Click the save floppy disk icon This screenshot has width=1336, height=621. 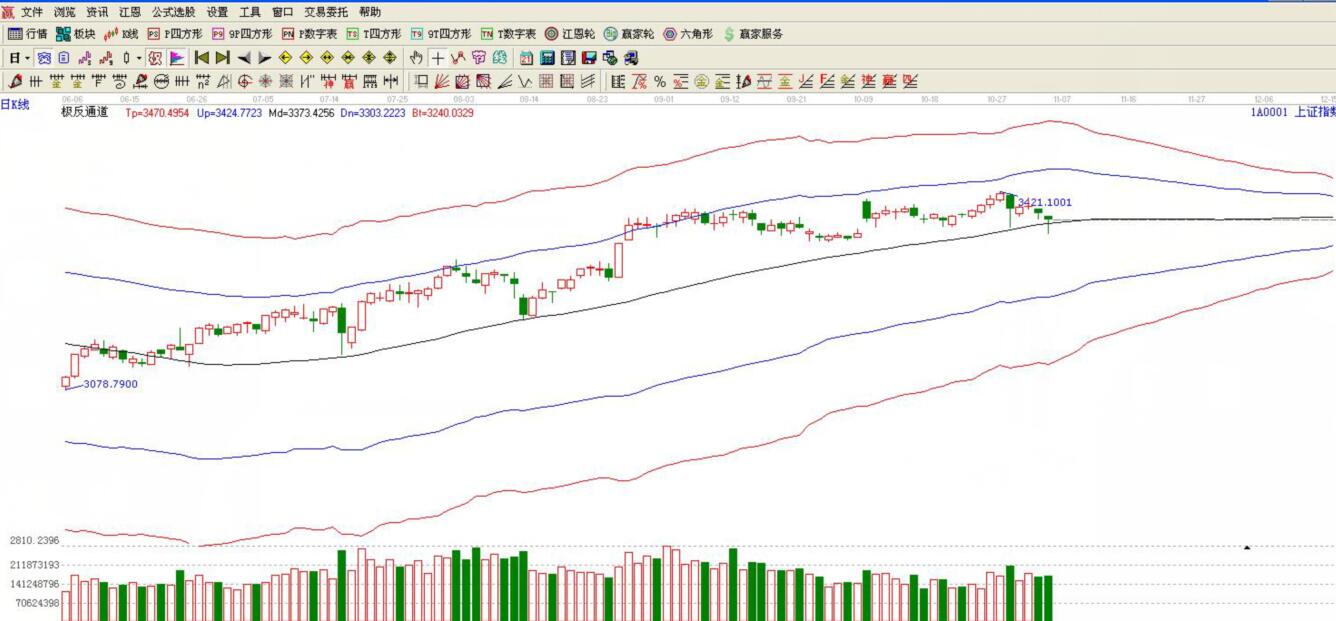pos(589,58)
